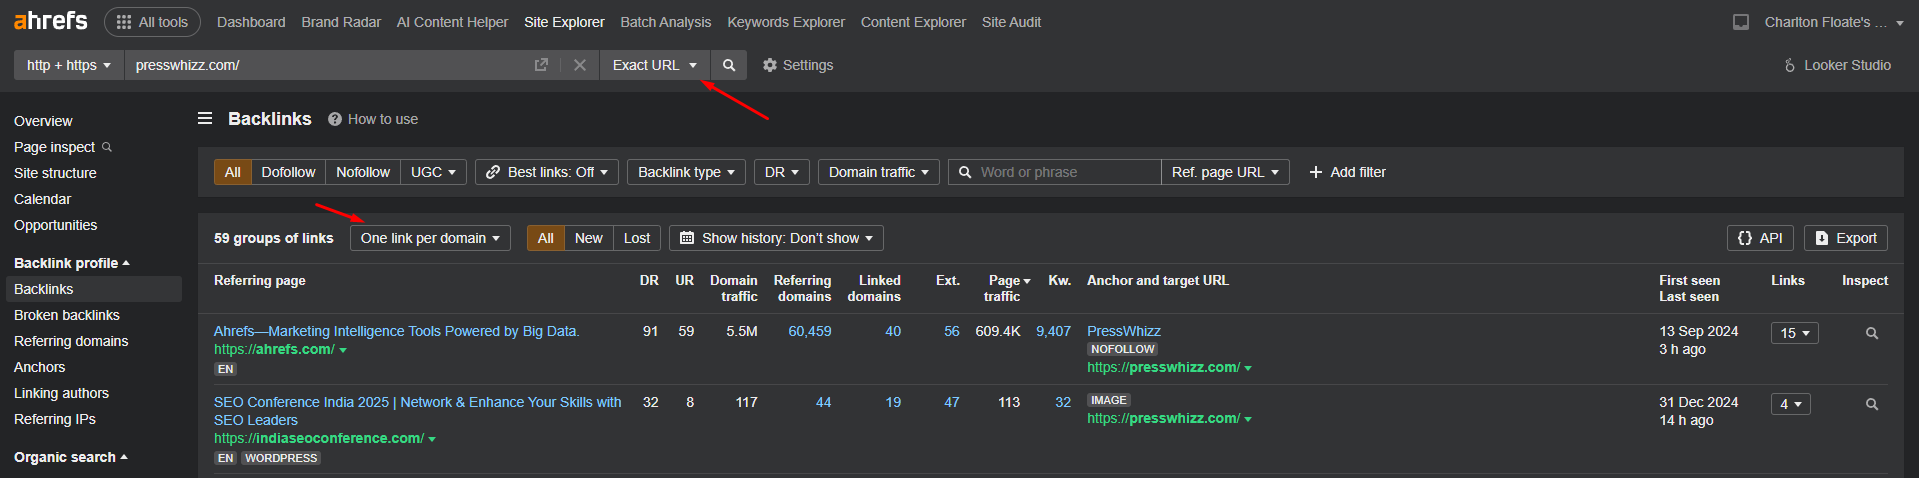Open Keywords Explorer
This screenshot has width=1919, height=478.
tap(786, 22)
